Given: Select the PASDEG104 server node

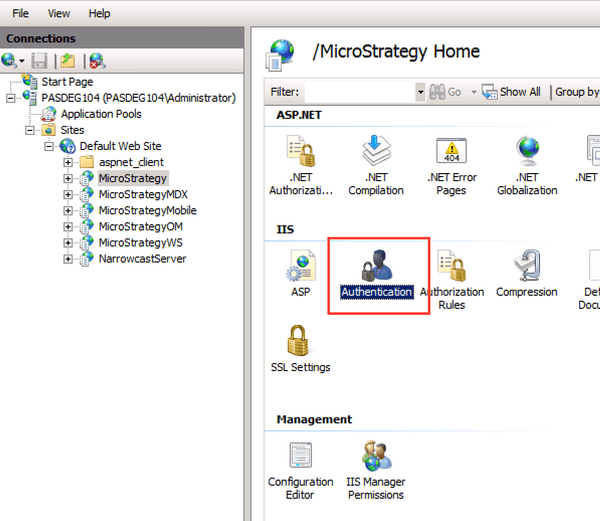Looking at the screenshot, I should [139, 98].
